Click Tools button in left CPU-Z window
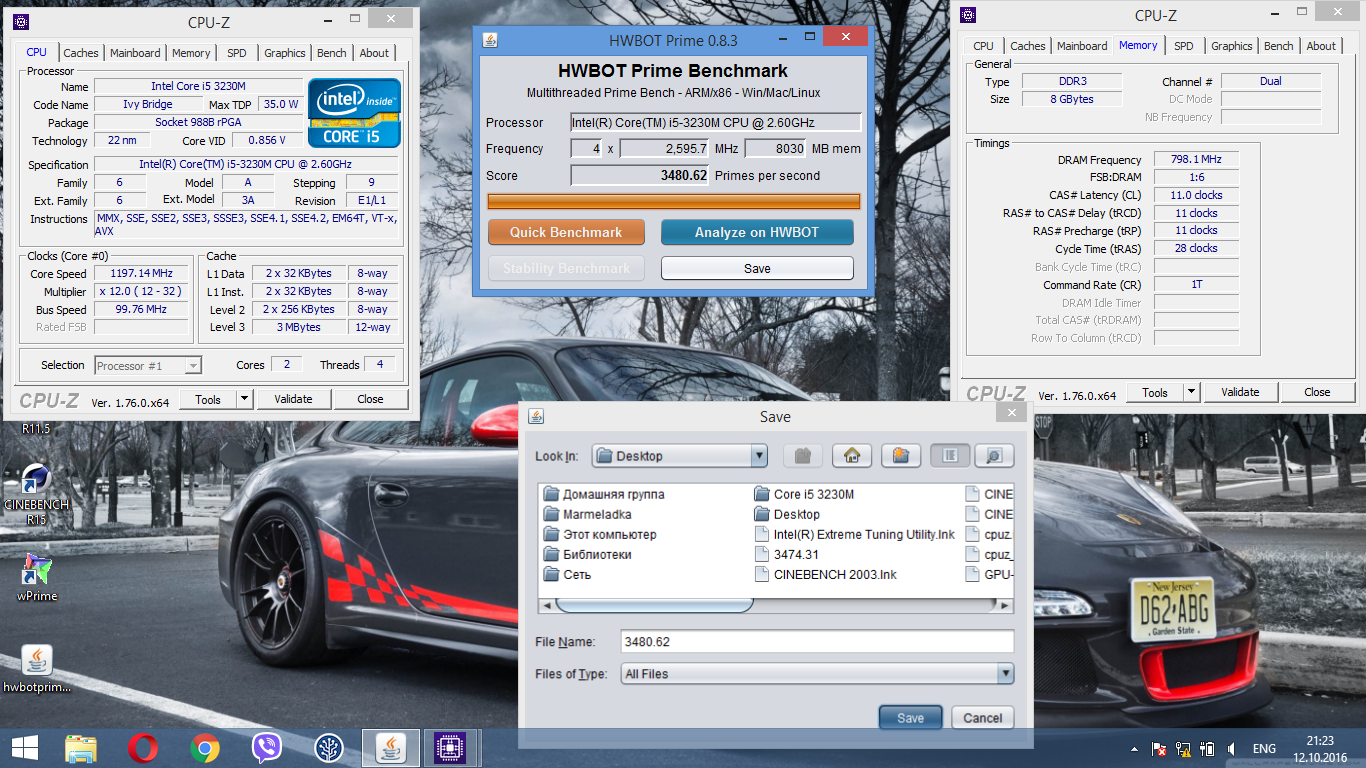The width and height of the screenshot is (1366, 768). pos(208,399)
